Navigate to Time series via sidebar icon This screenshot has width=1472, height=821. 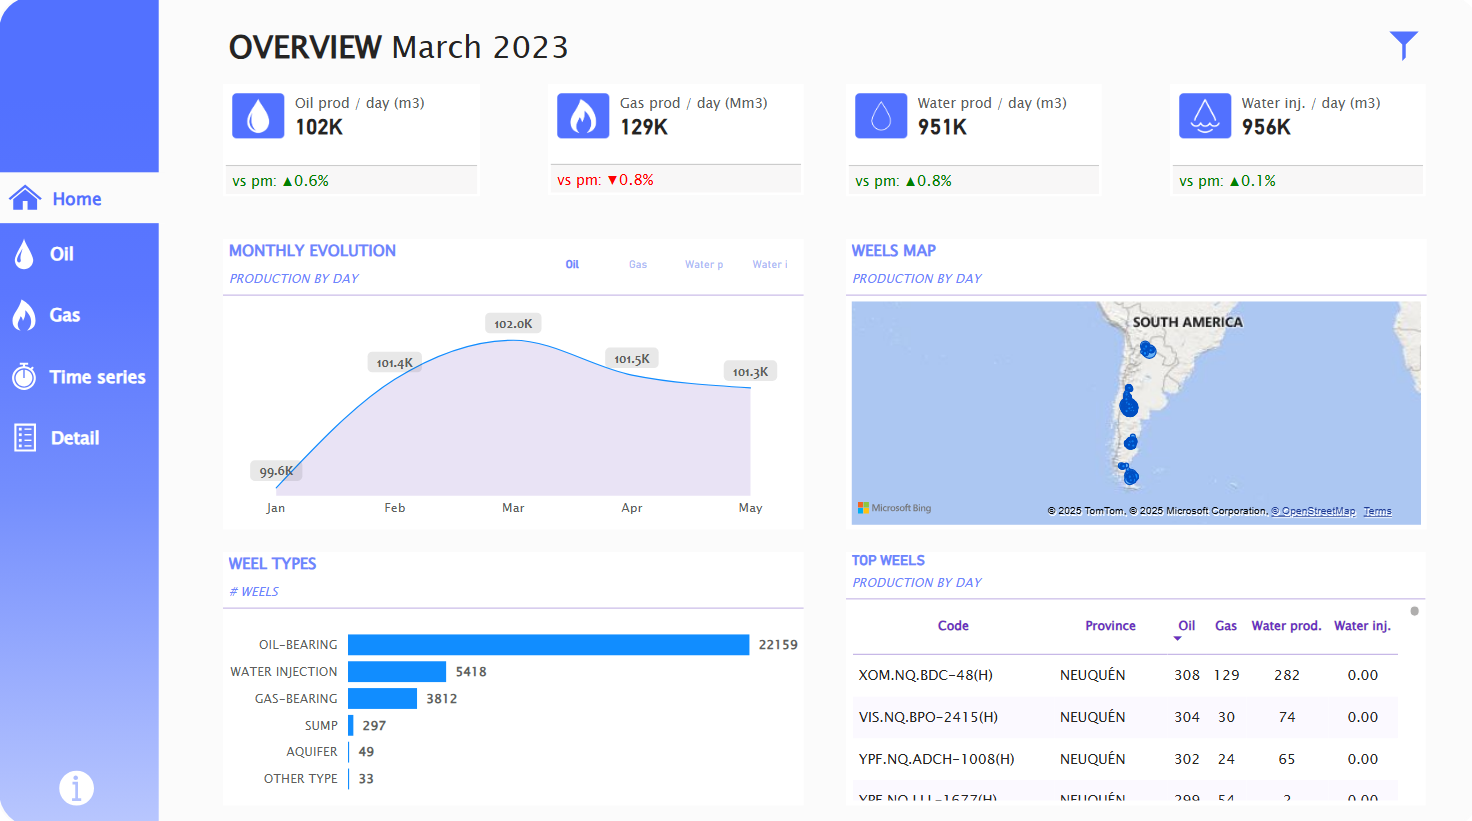click(x=97, y=377)
